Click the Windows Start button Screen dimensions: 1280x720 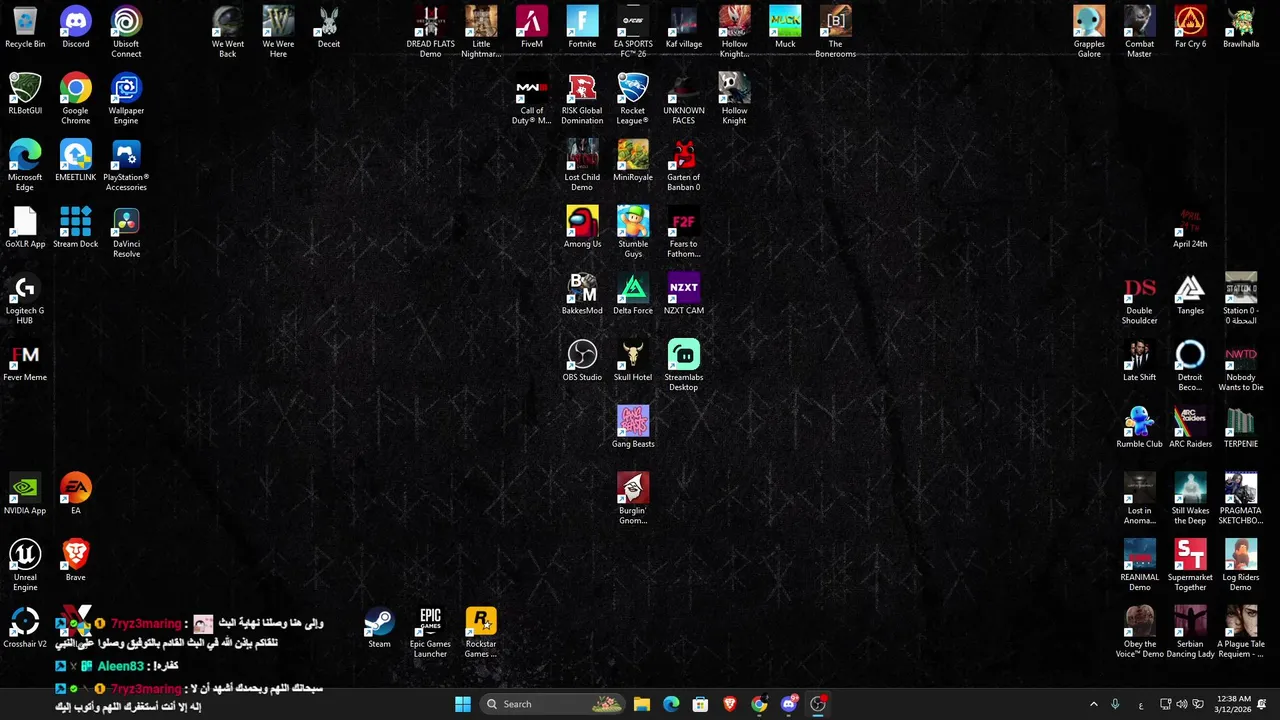(463, 704)
